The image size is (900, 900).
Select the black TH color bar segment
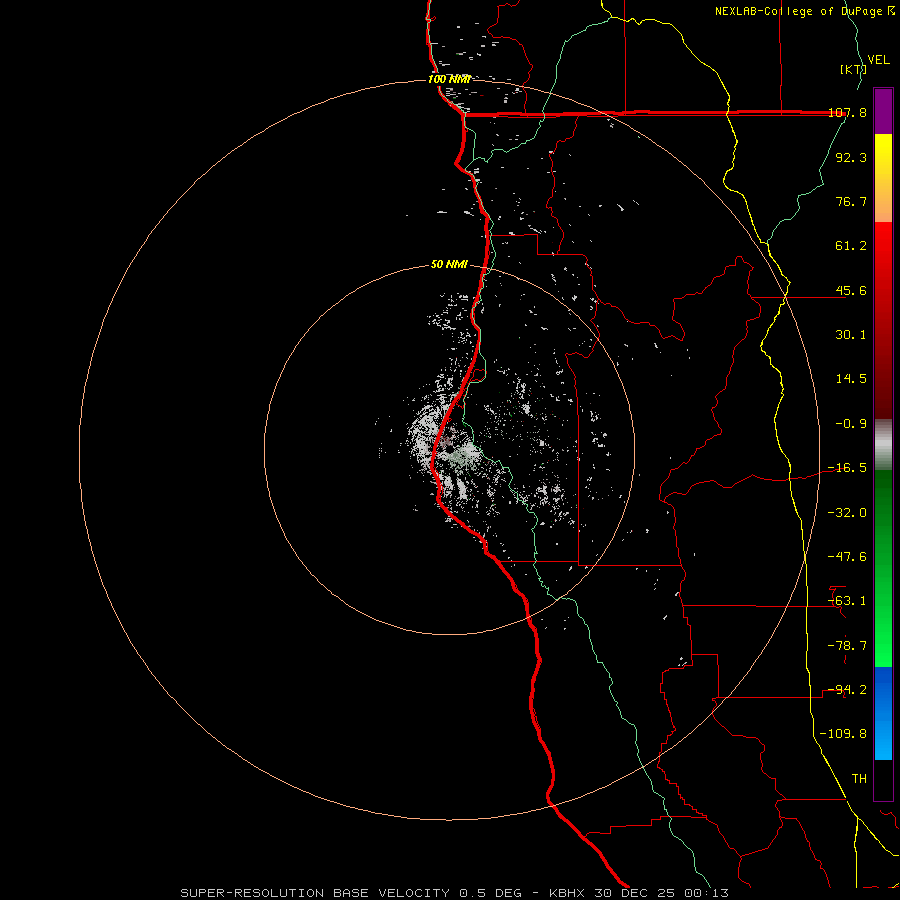pyautogui.click(x=883, y=779)
